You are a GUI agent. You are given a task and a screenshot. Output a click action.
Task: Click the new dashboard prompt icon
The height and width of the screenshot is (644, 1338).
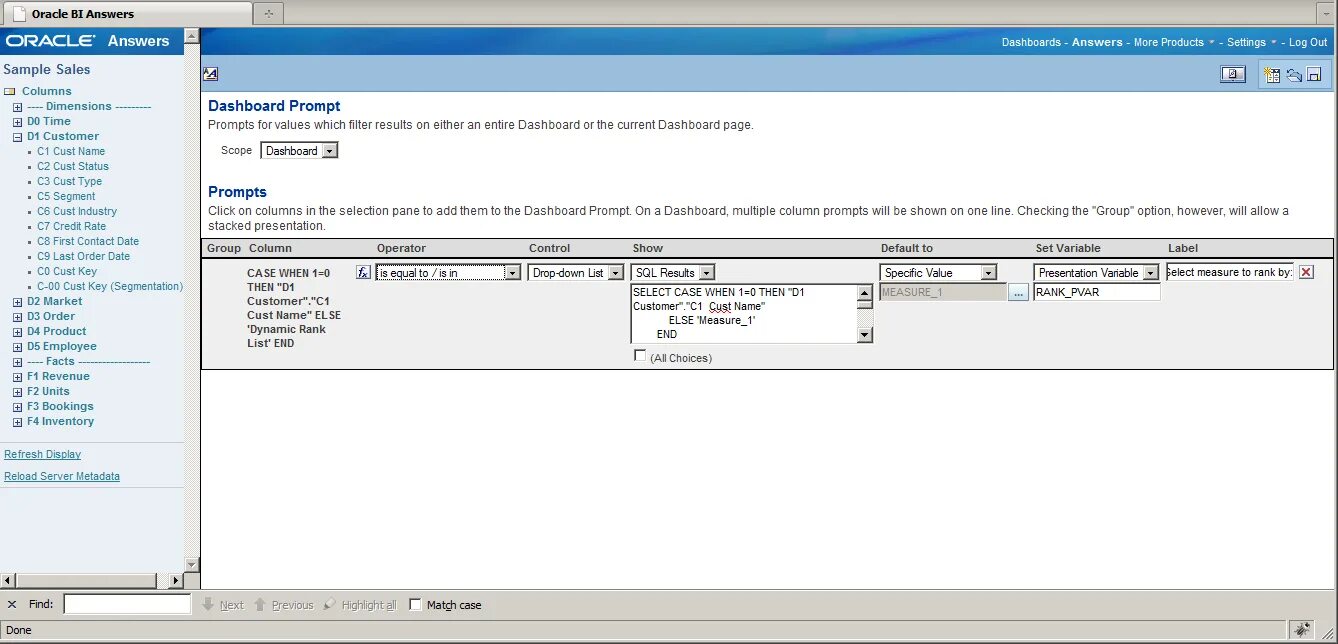pyautogui.click(x=1272, y=74)
